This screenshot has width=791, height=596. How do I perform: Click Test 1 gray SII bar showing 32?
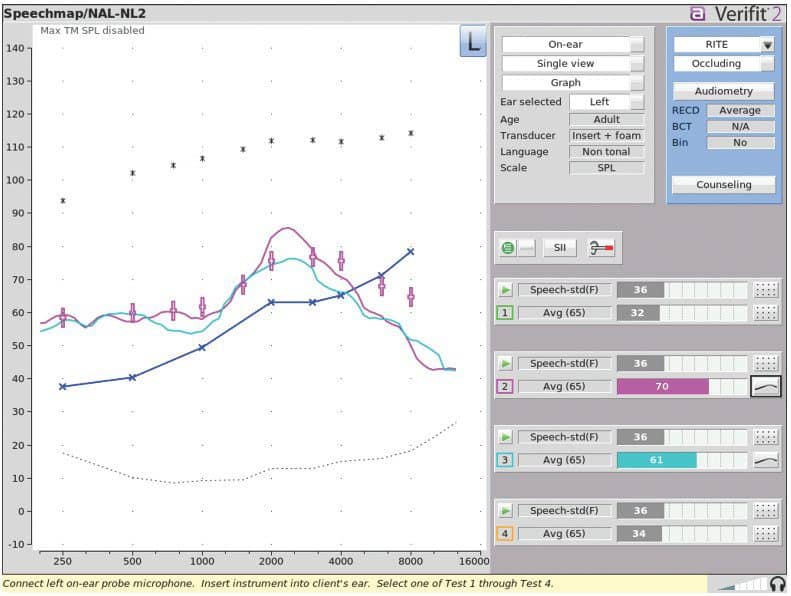coord(638,313)
